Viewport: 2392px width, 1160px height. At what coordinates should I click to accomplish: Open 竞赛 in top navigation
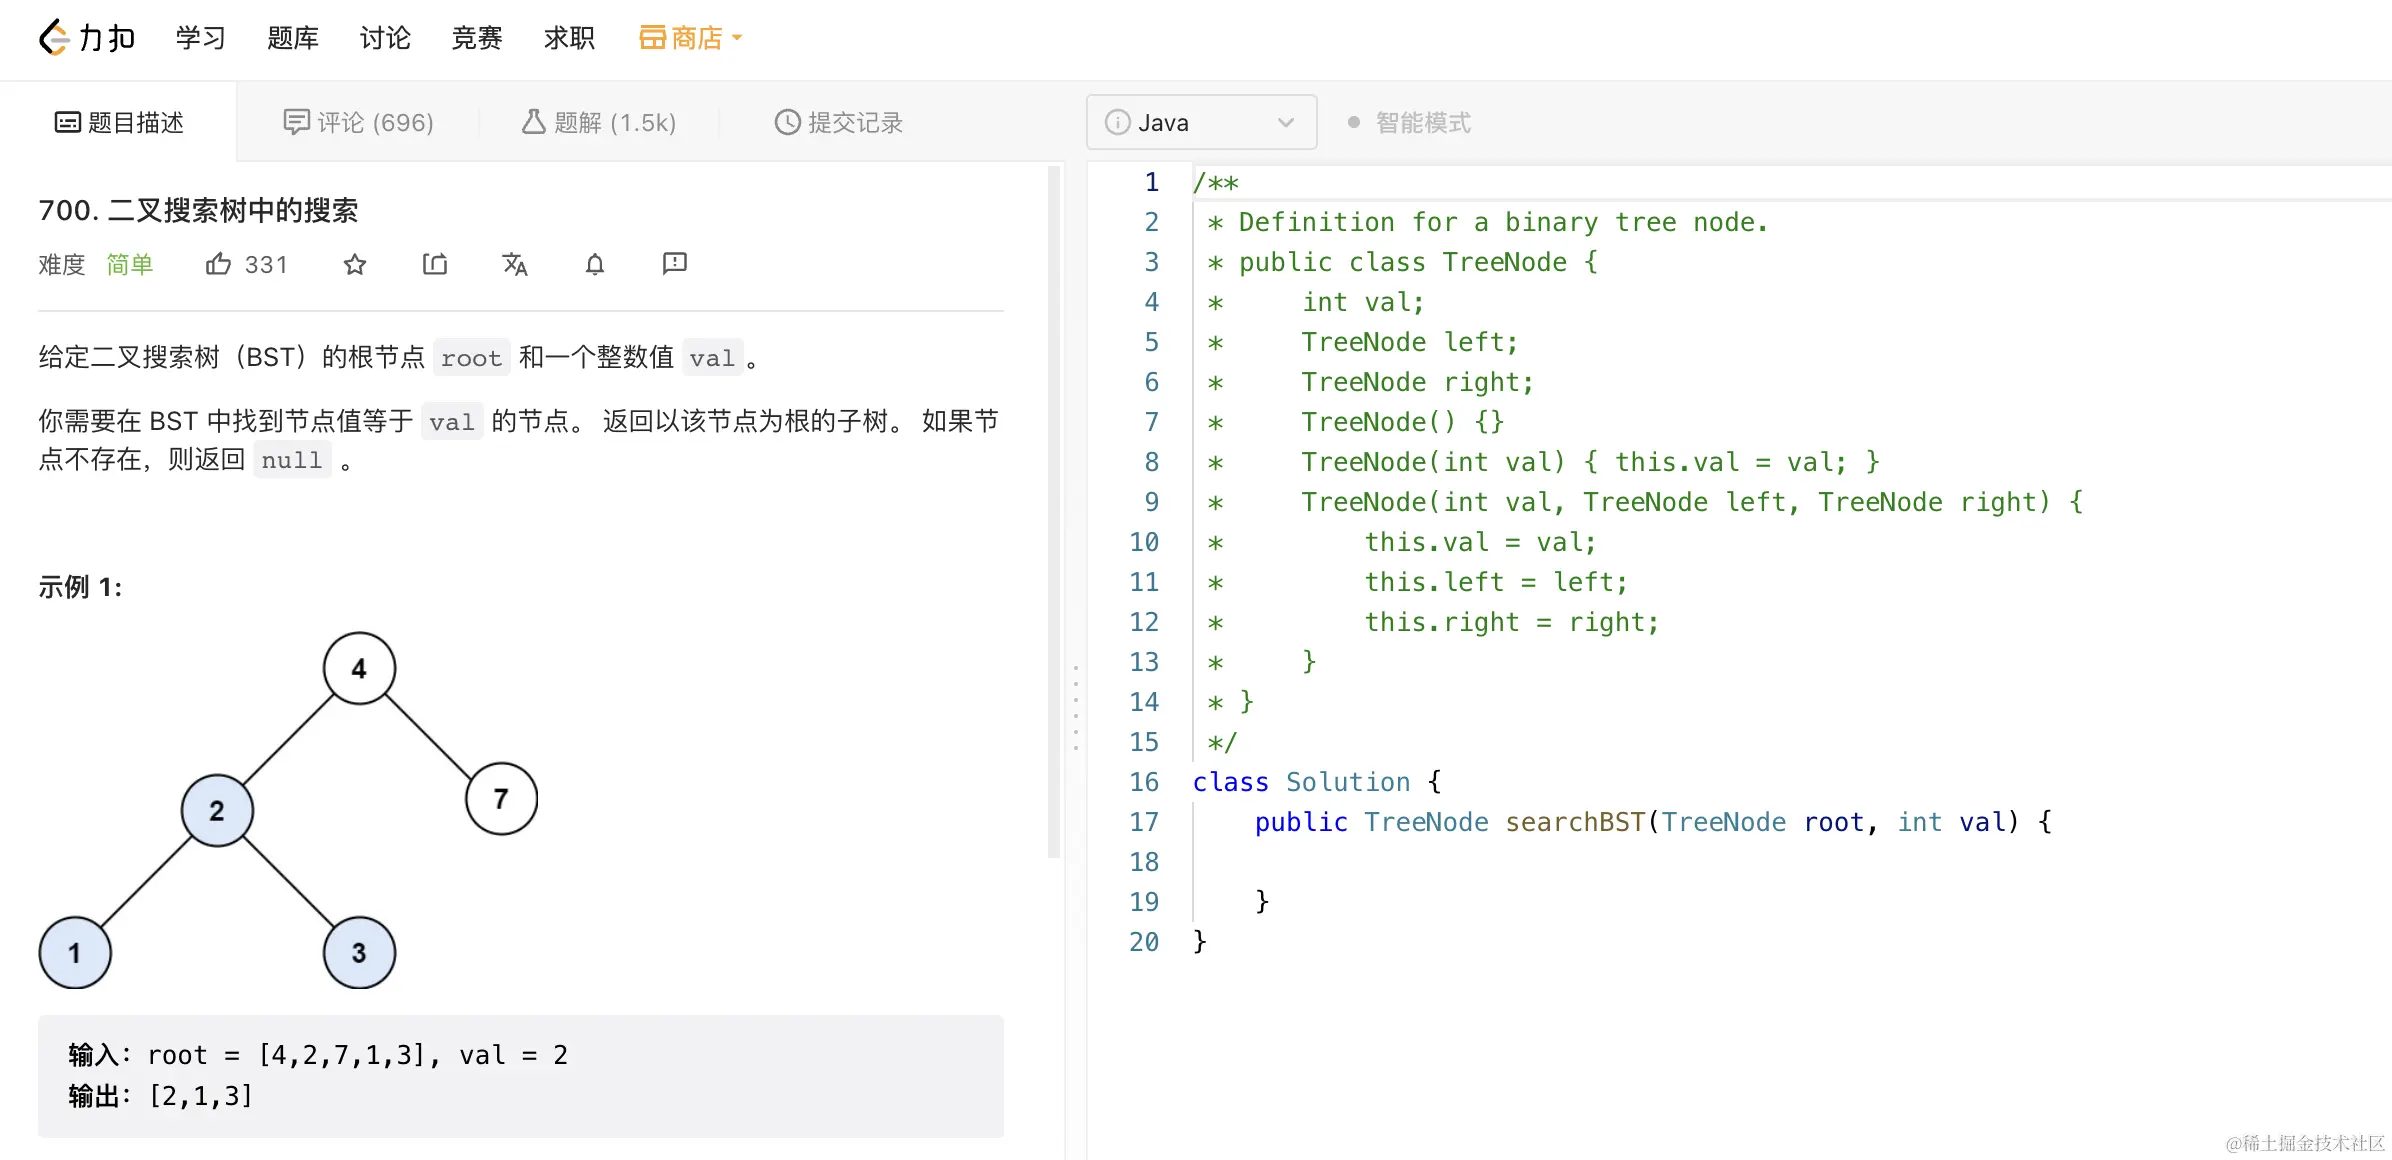pos(476,38)
